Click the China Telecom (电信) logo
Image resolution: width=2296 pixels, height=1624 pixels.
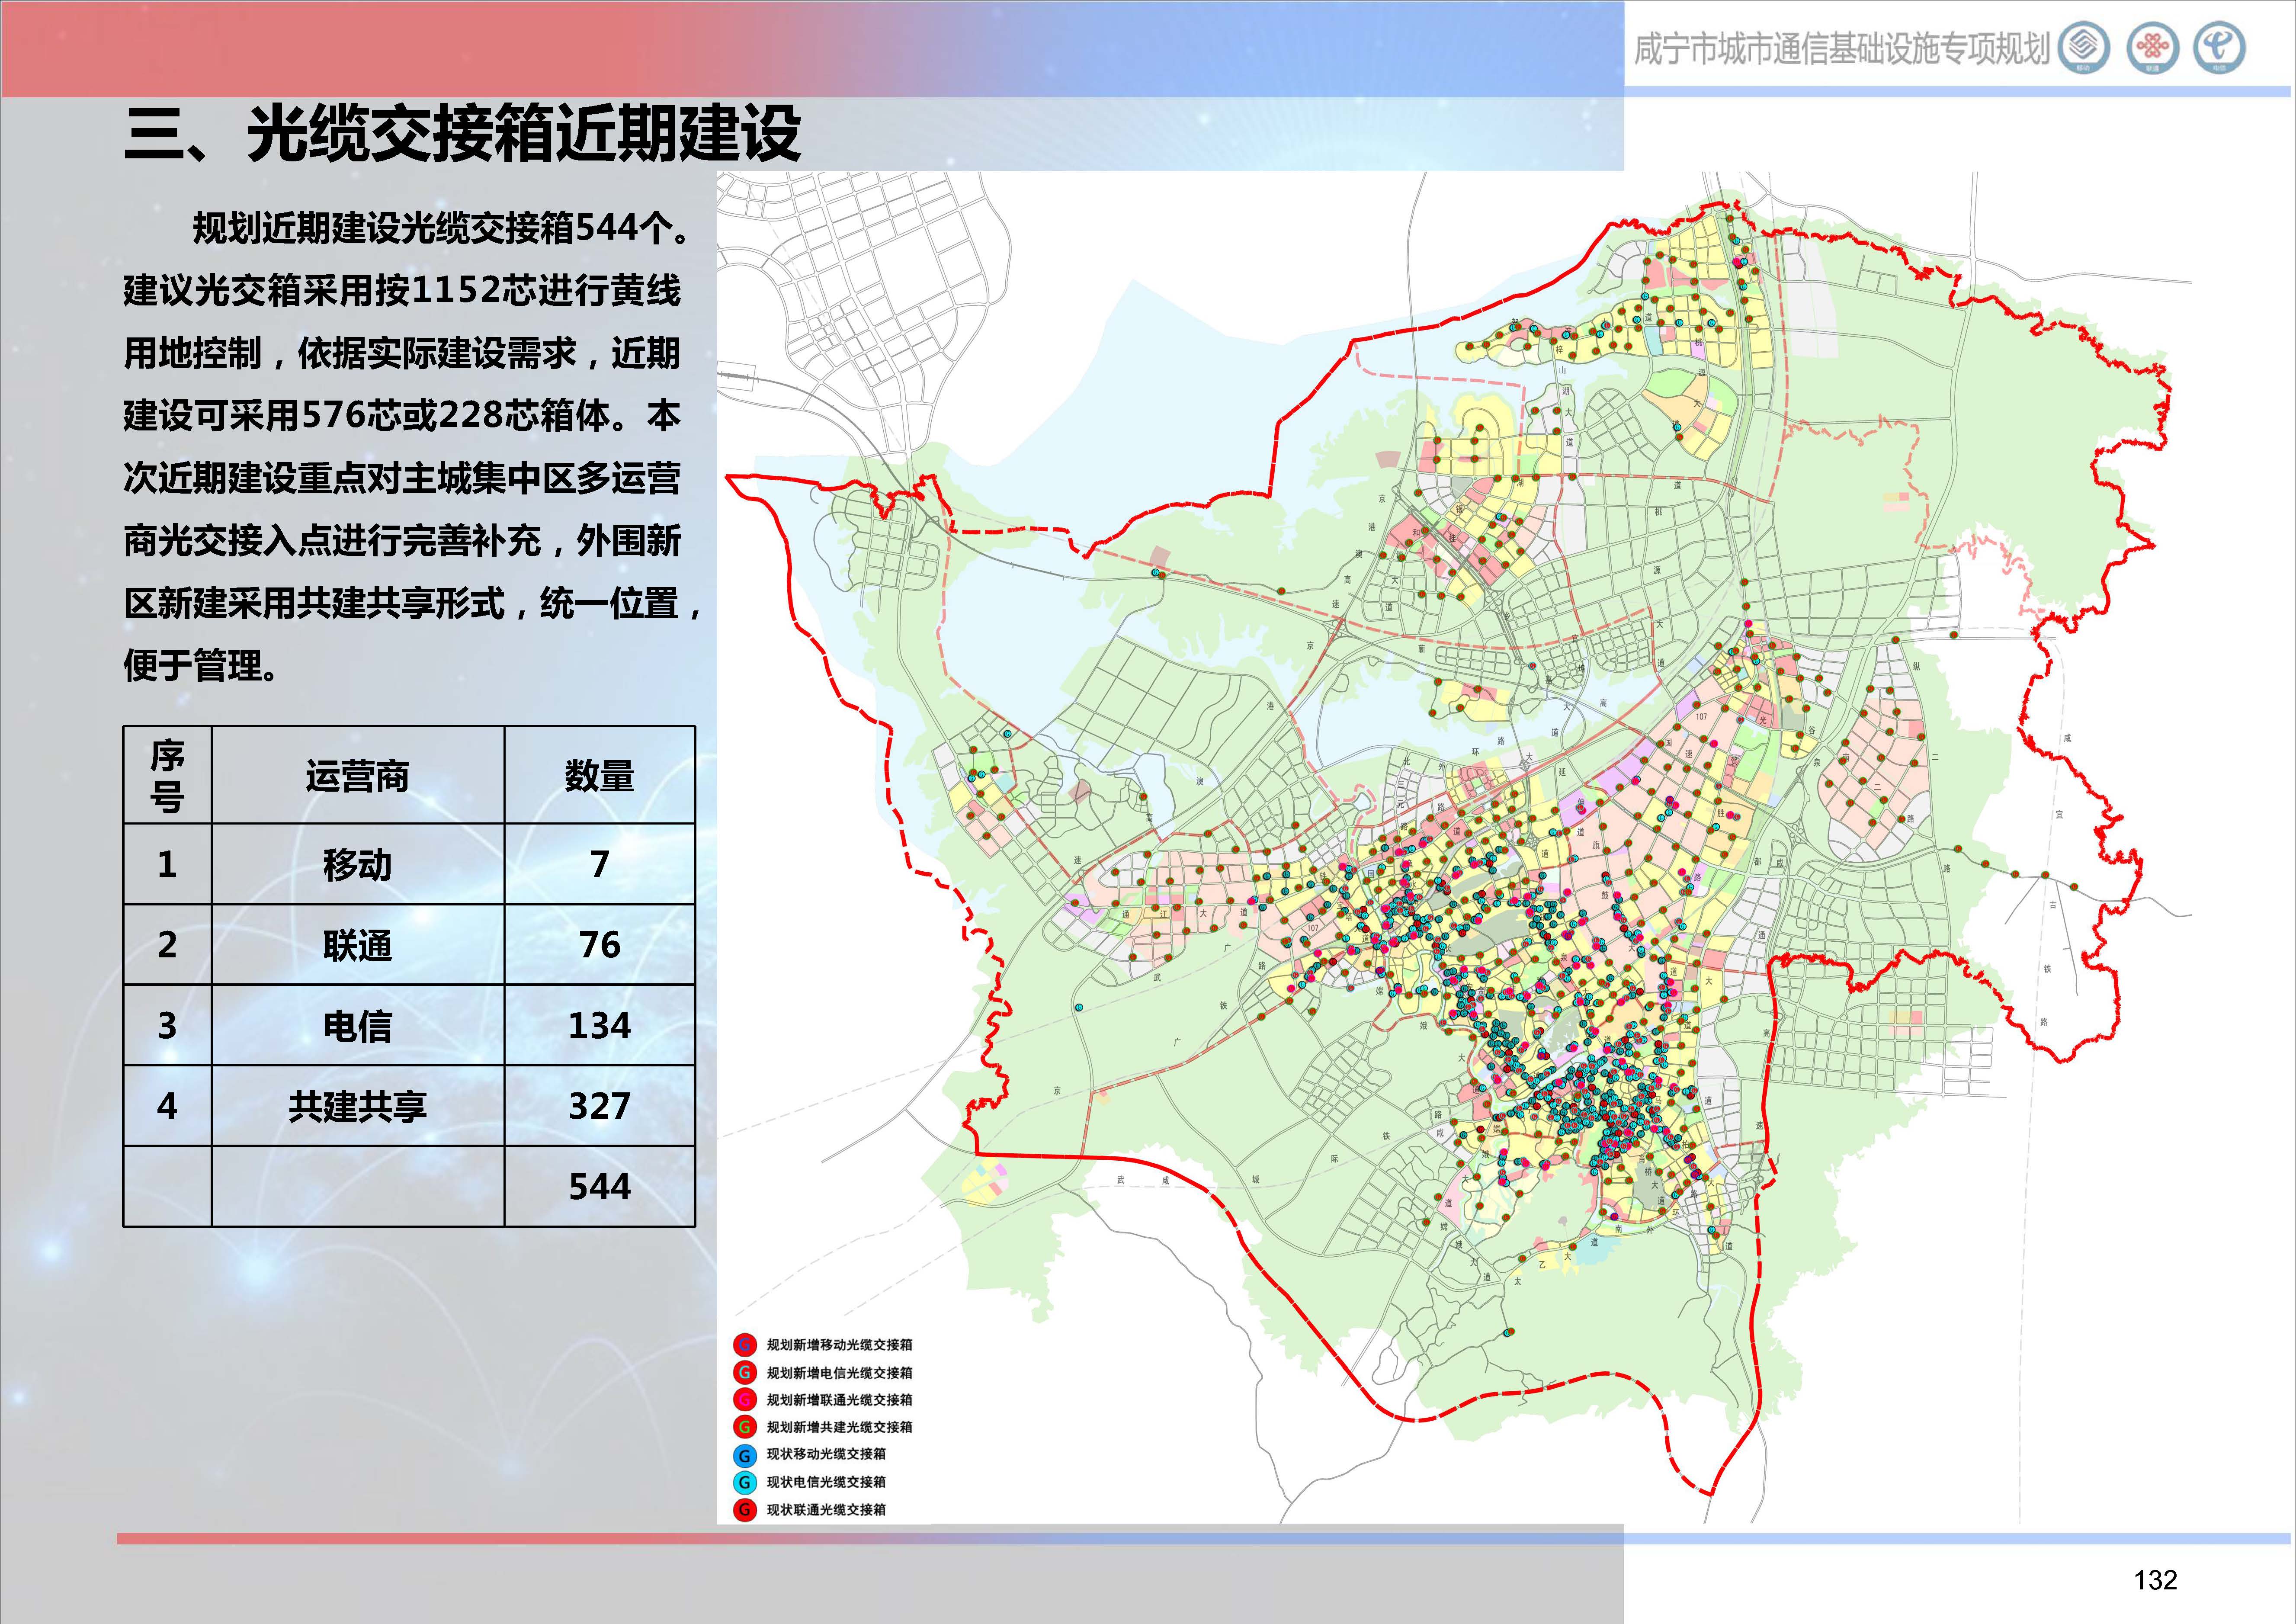[x=2220, y=48]
